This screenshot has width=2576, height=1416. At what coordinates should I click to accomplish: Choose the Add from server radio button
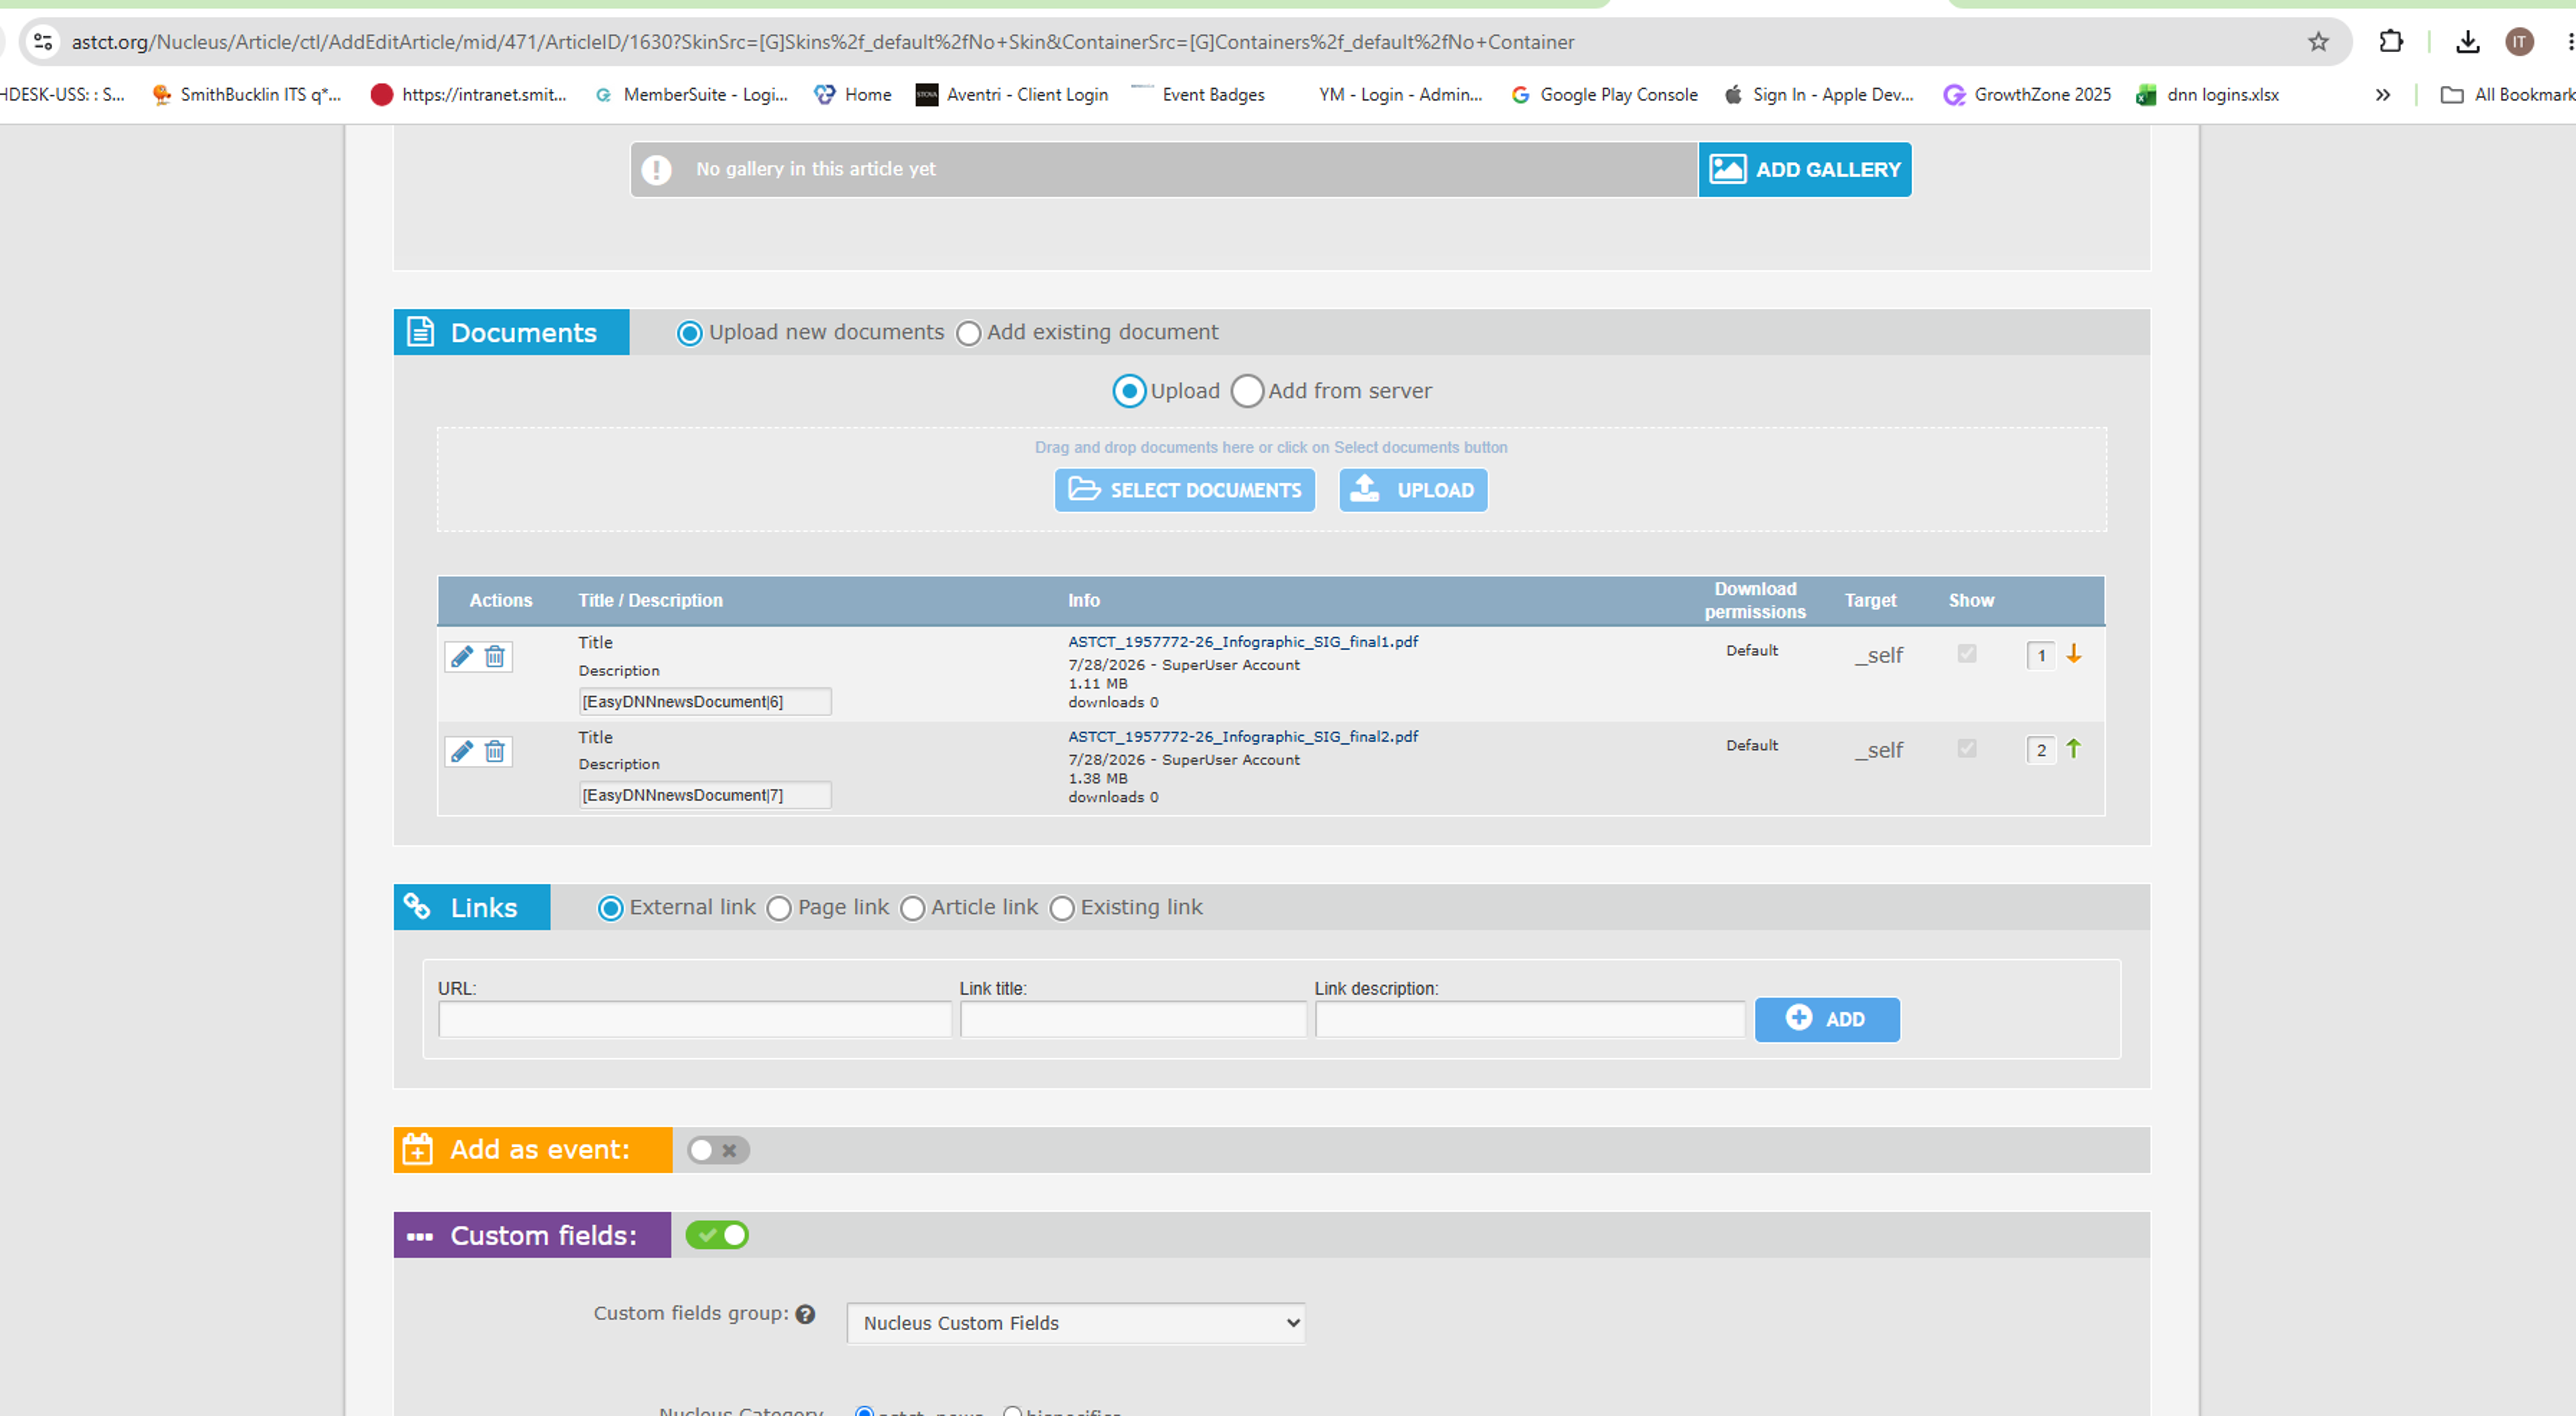[x=1247, y=391]
